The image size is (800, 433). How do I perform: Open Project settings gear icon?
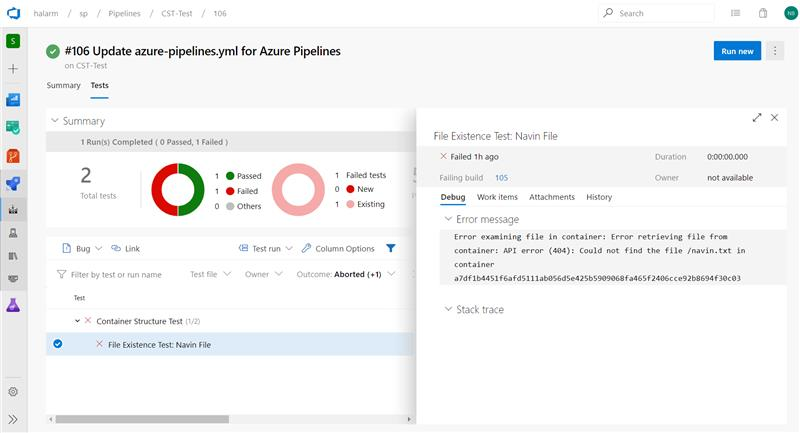coord(14,392)
